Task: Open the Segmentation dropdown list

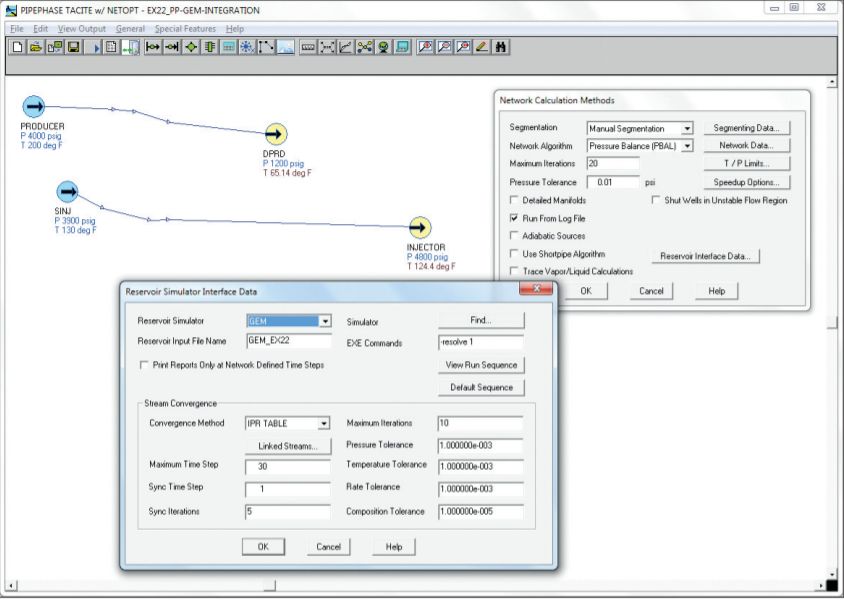Action: 686,129
